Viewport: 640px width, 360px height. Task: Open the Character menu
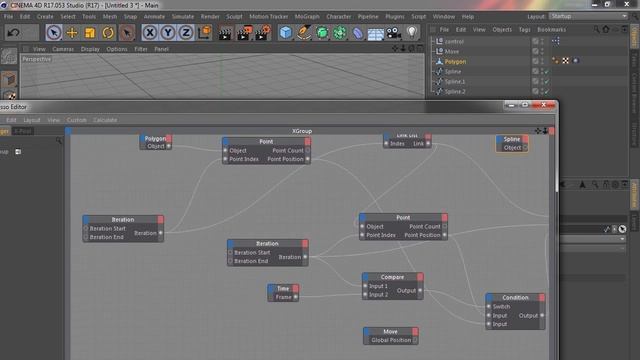[x=339, y=17]
